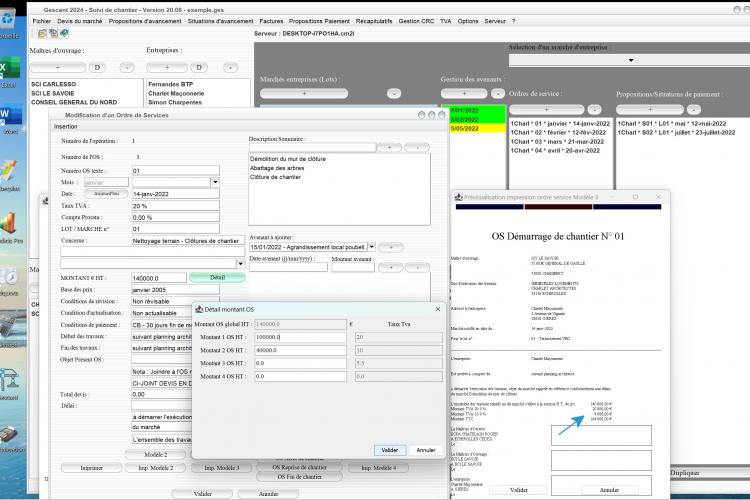Image resolution: width=750 pixels, height=500 pixels.
Task: Click the Montant 2 OS HT field
Action: 300,350
